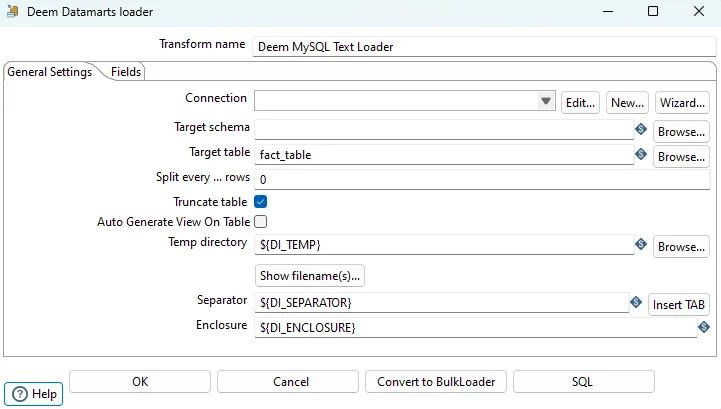The height and width of the screenshot is (409, 721).
Task: Click the Split every rows field
Action: 482,179
